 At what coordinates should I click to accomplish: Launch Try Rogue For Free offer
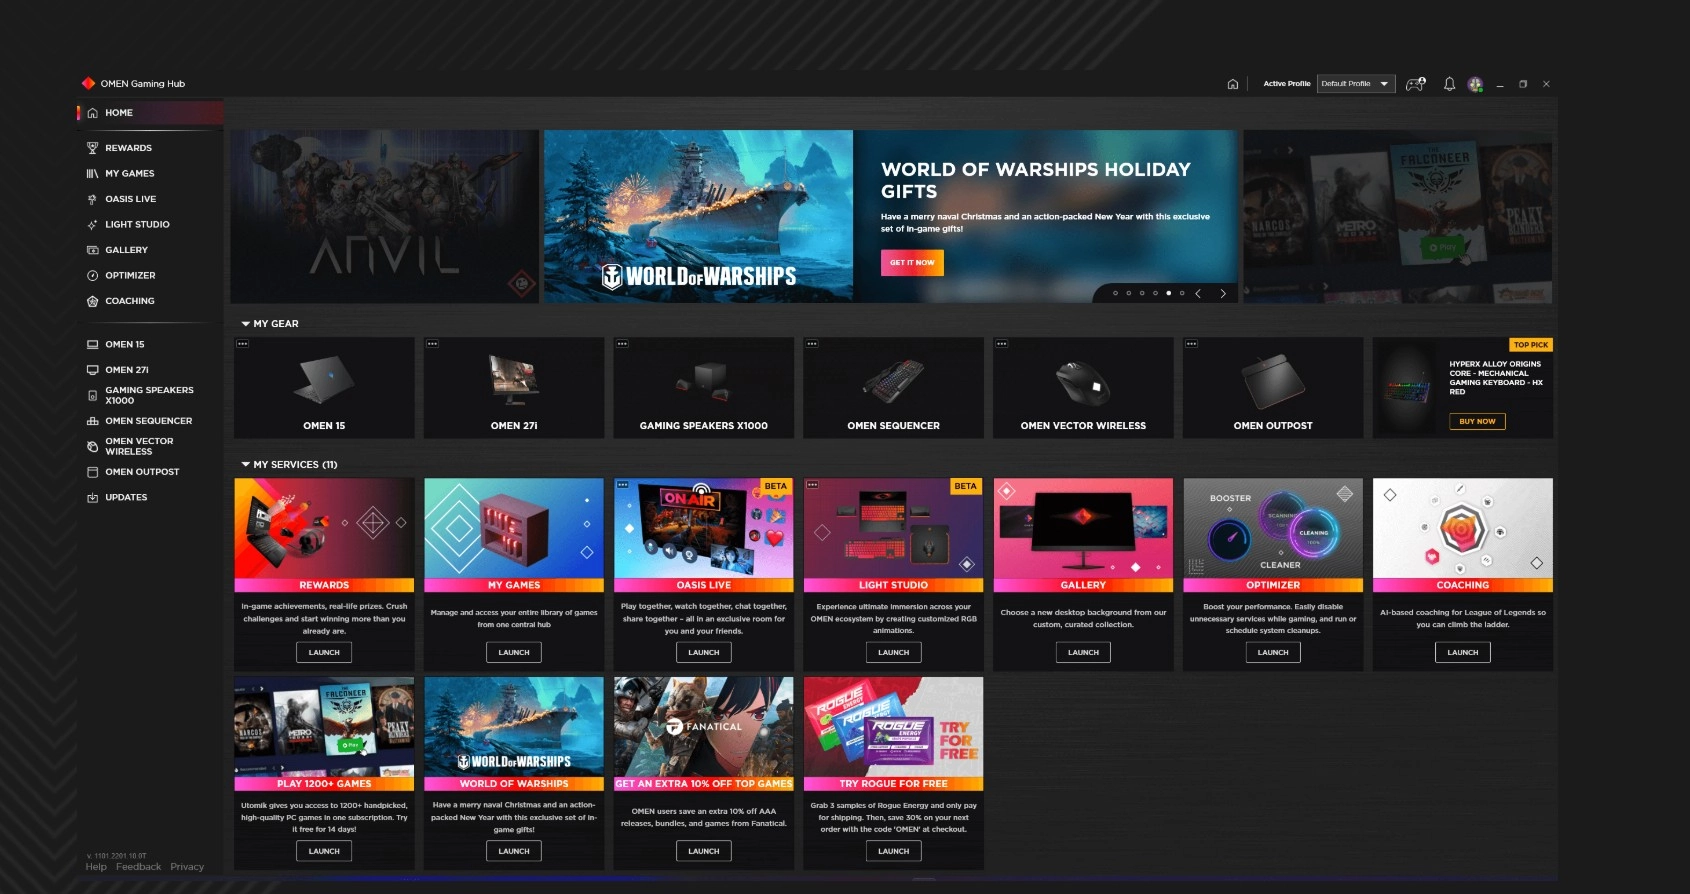(894, 851)
